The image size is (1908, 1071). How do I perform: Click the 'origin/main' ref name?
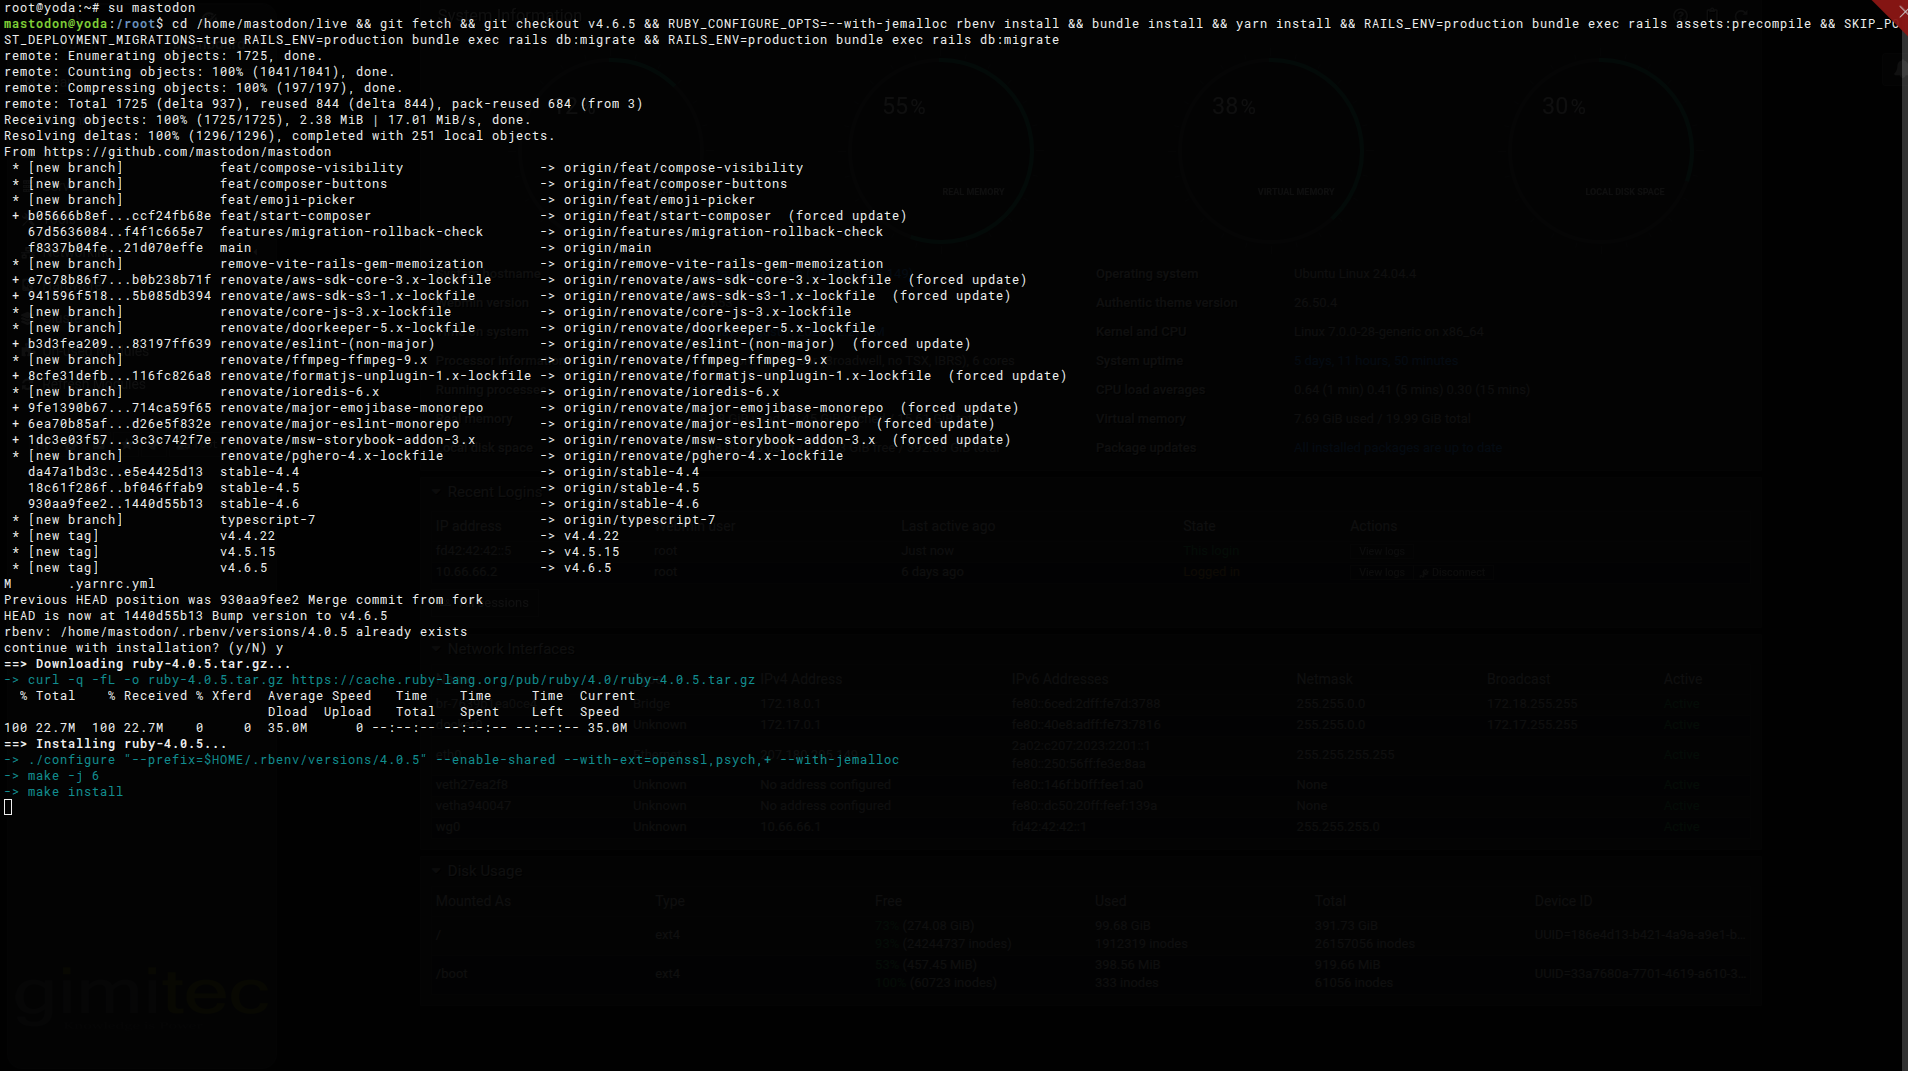(608, 248)
